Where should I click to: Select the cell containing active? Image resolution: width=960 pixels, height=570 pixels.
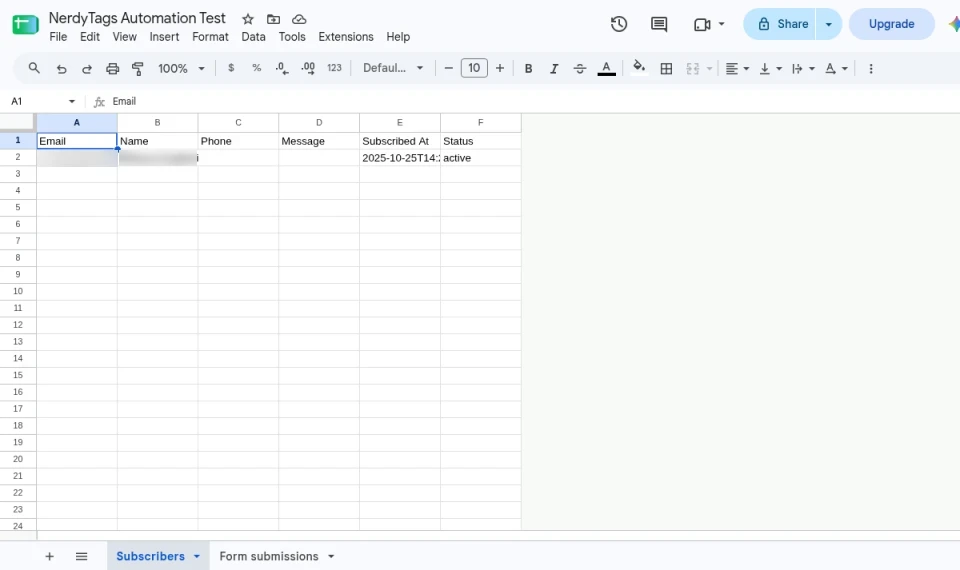pyautogui.click(x=481, y=158)
